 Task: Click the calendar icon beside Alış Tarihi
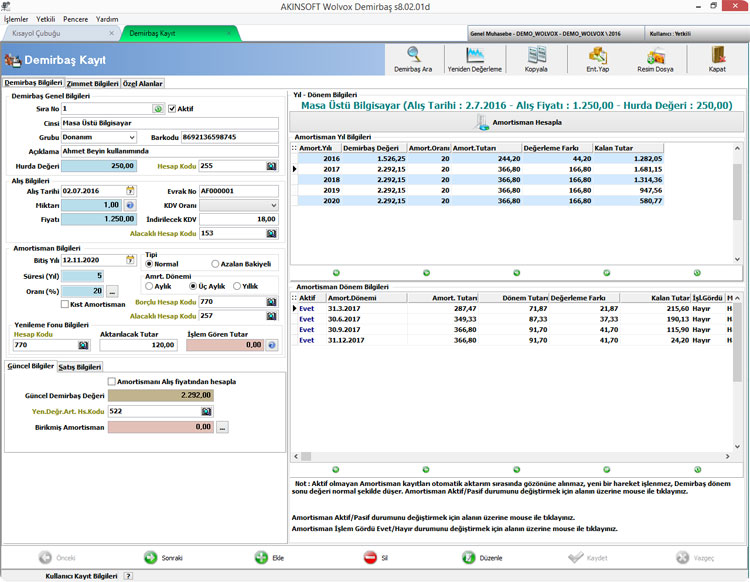130,191
